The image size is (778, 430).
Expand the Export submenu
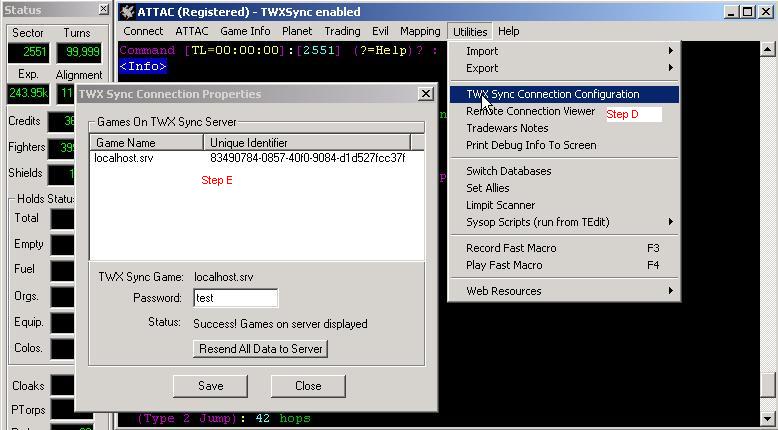click(x=564, y=68)
